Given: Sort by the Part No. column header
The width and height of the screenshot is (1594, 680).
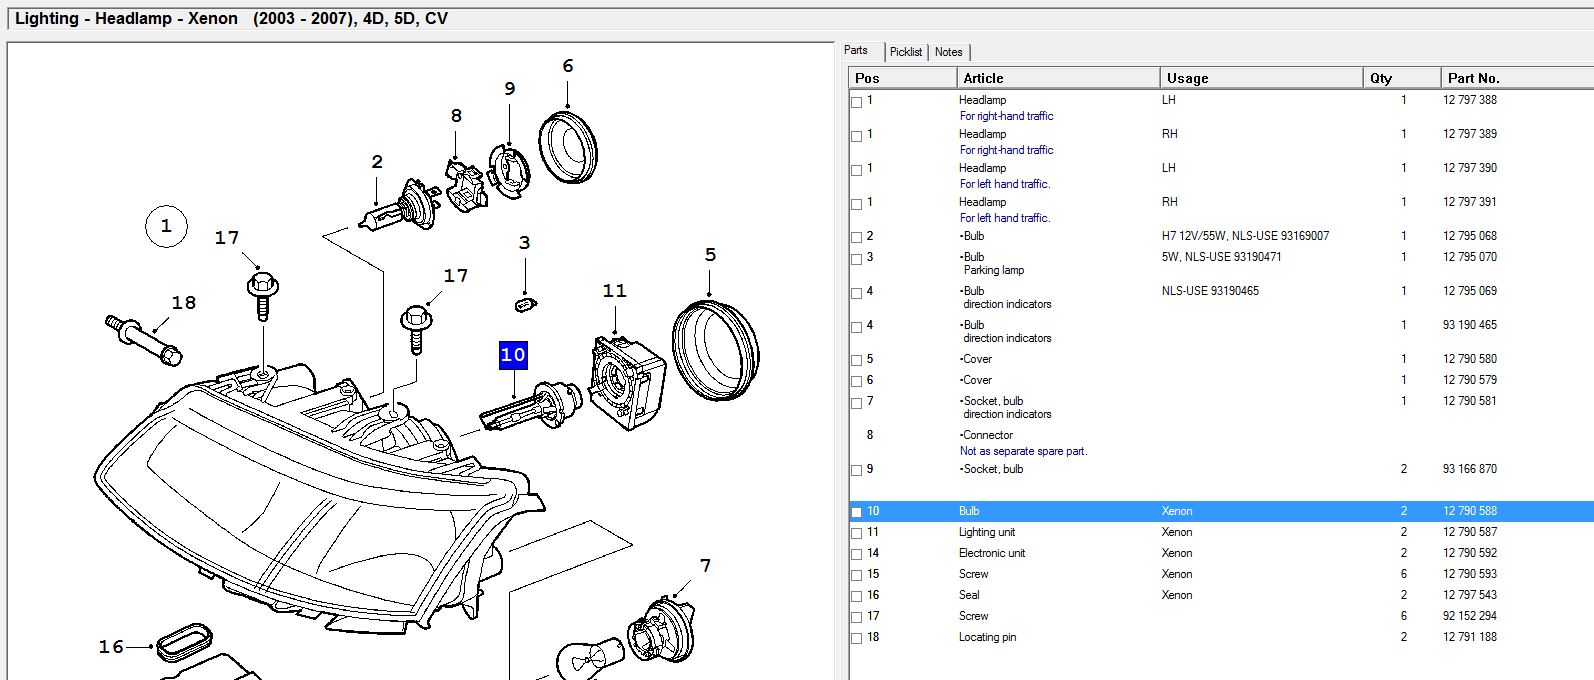Looking at the screenshot, I should coord(1473,78).
